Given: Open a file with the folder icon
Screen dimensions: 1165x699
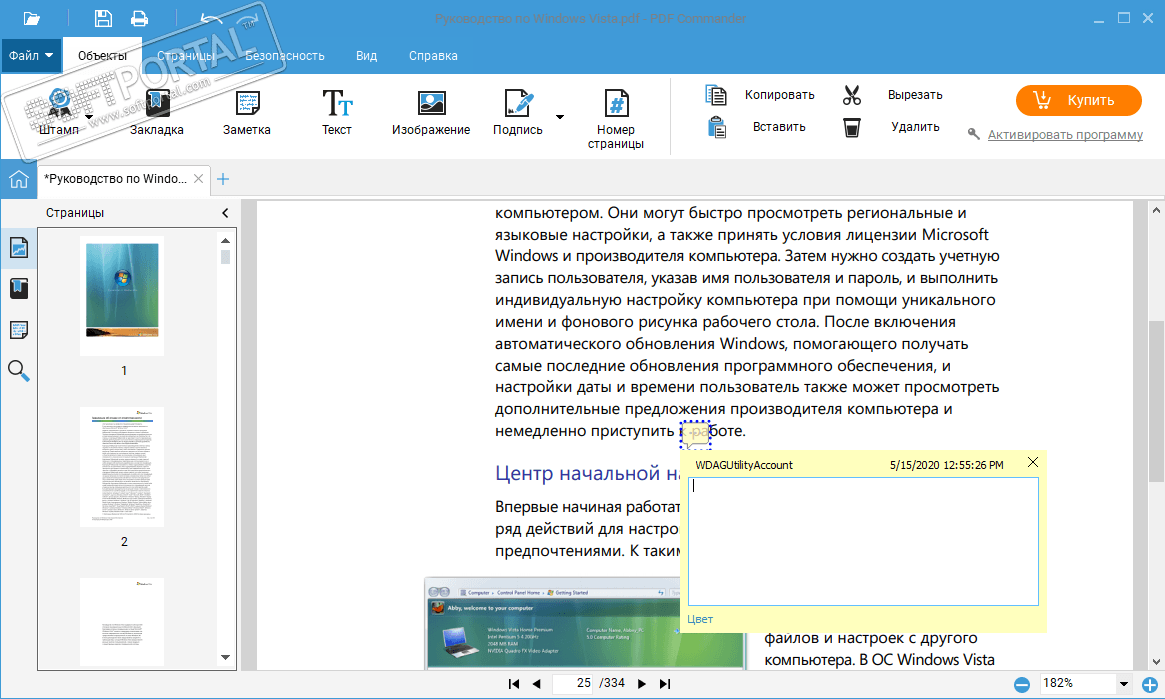Looking at the screenshot, I should [31, 19].
